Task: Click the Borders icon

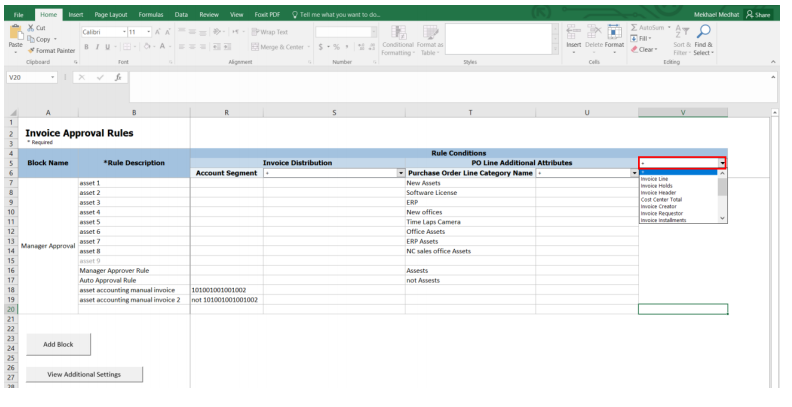Action: click(x=126, y=47)
